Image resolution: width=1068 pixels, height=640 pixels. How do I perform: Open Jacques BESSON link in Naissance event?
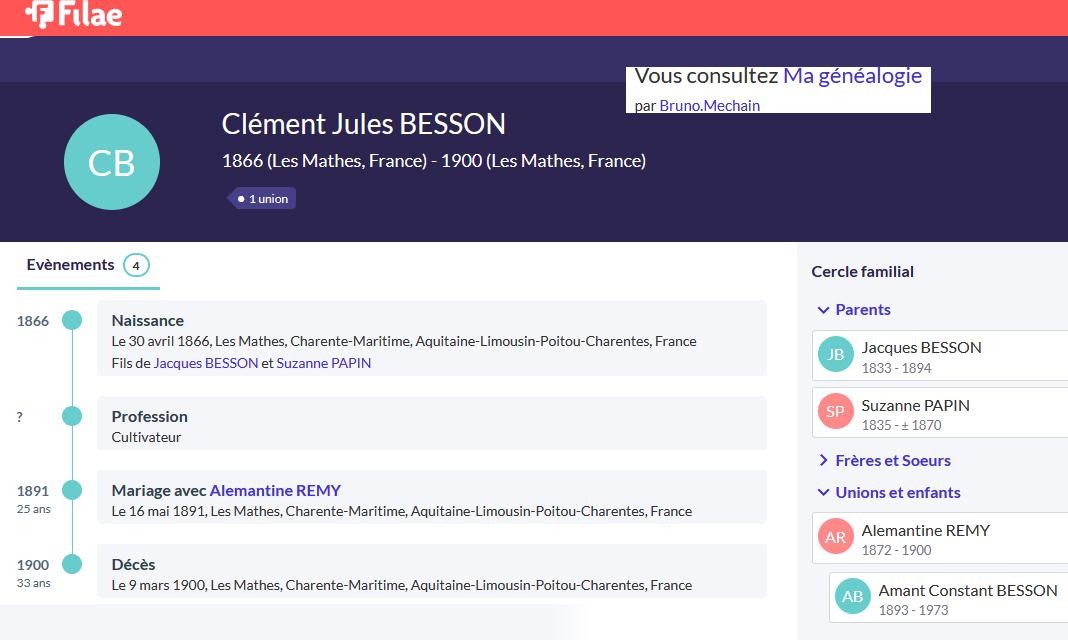tap(206, 363)
